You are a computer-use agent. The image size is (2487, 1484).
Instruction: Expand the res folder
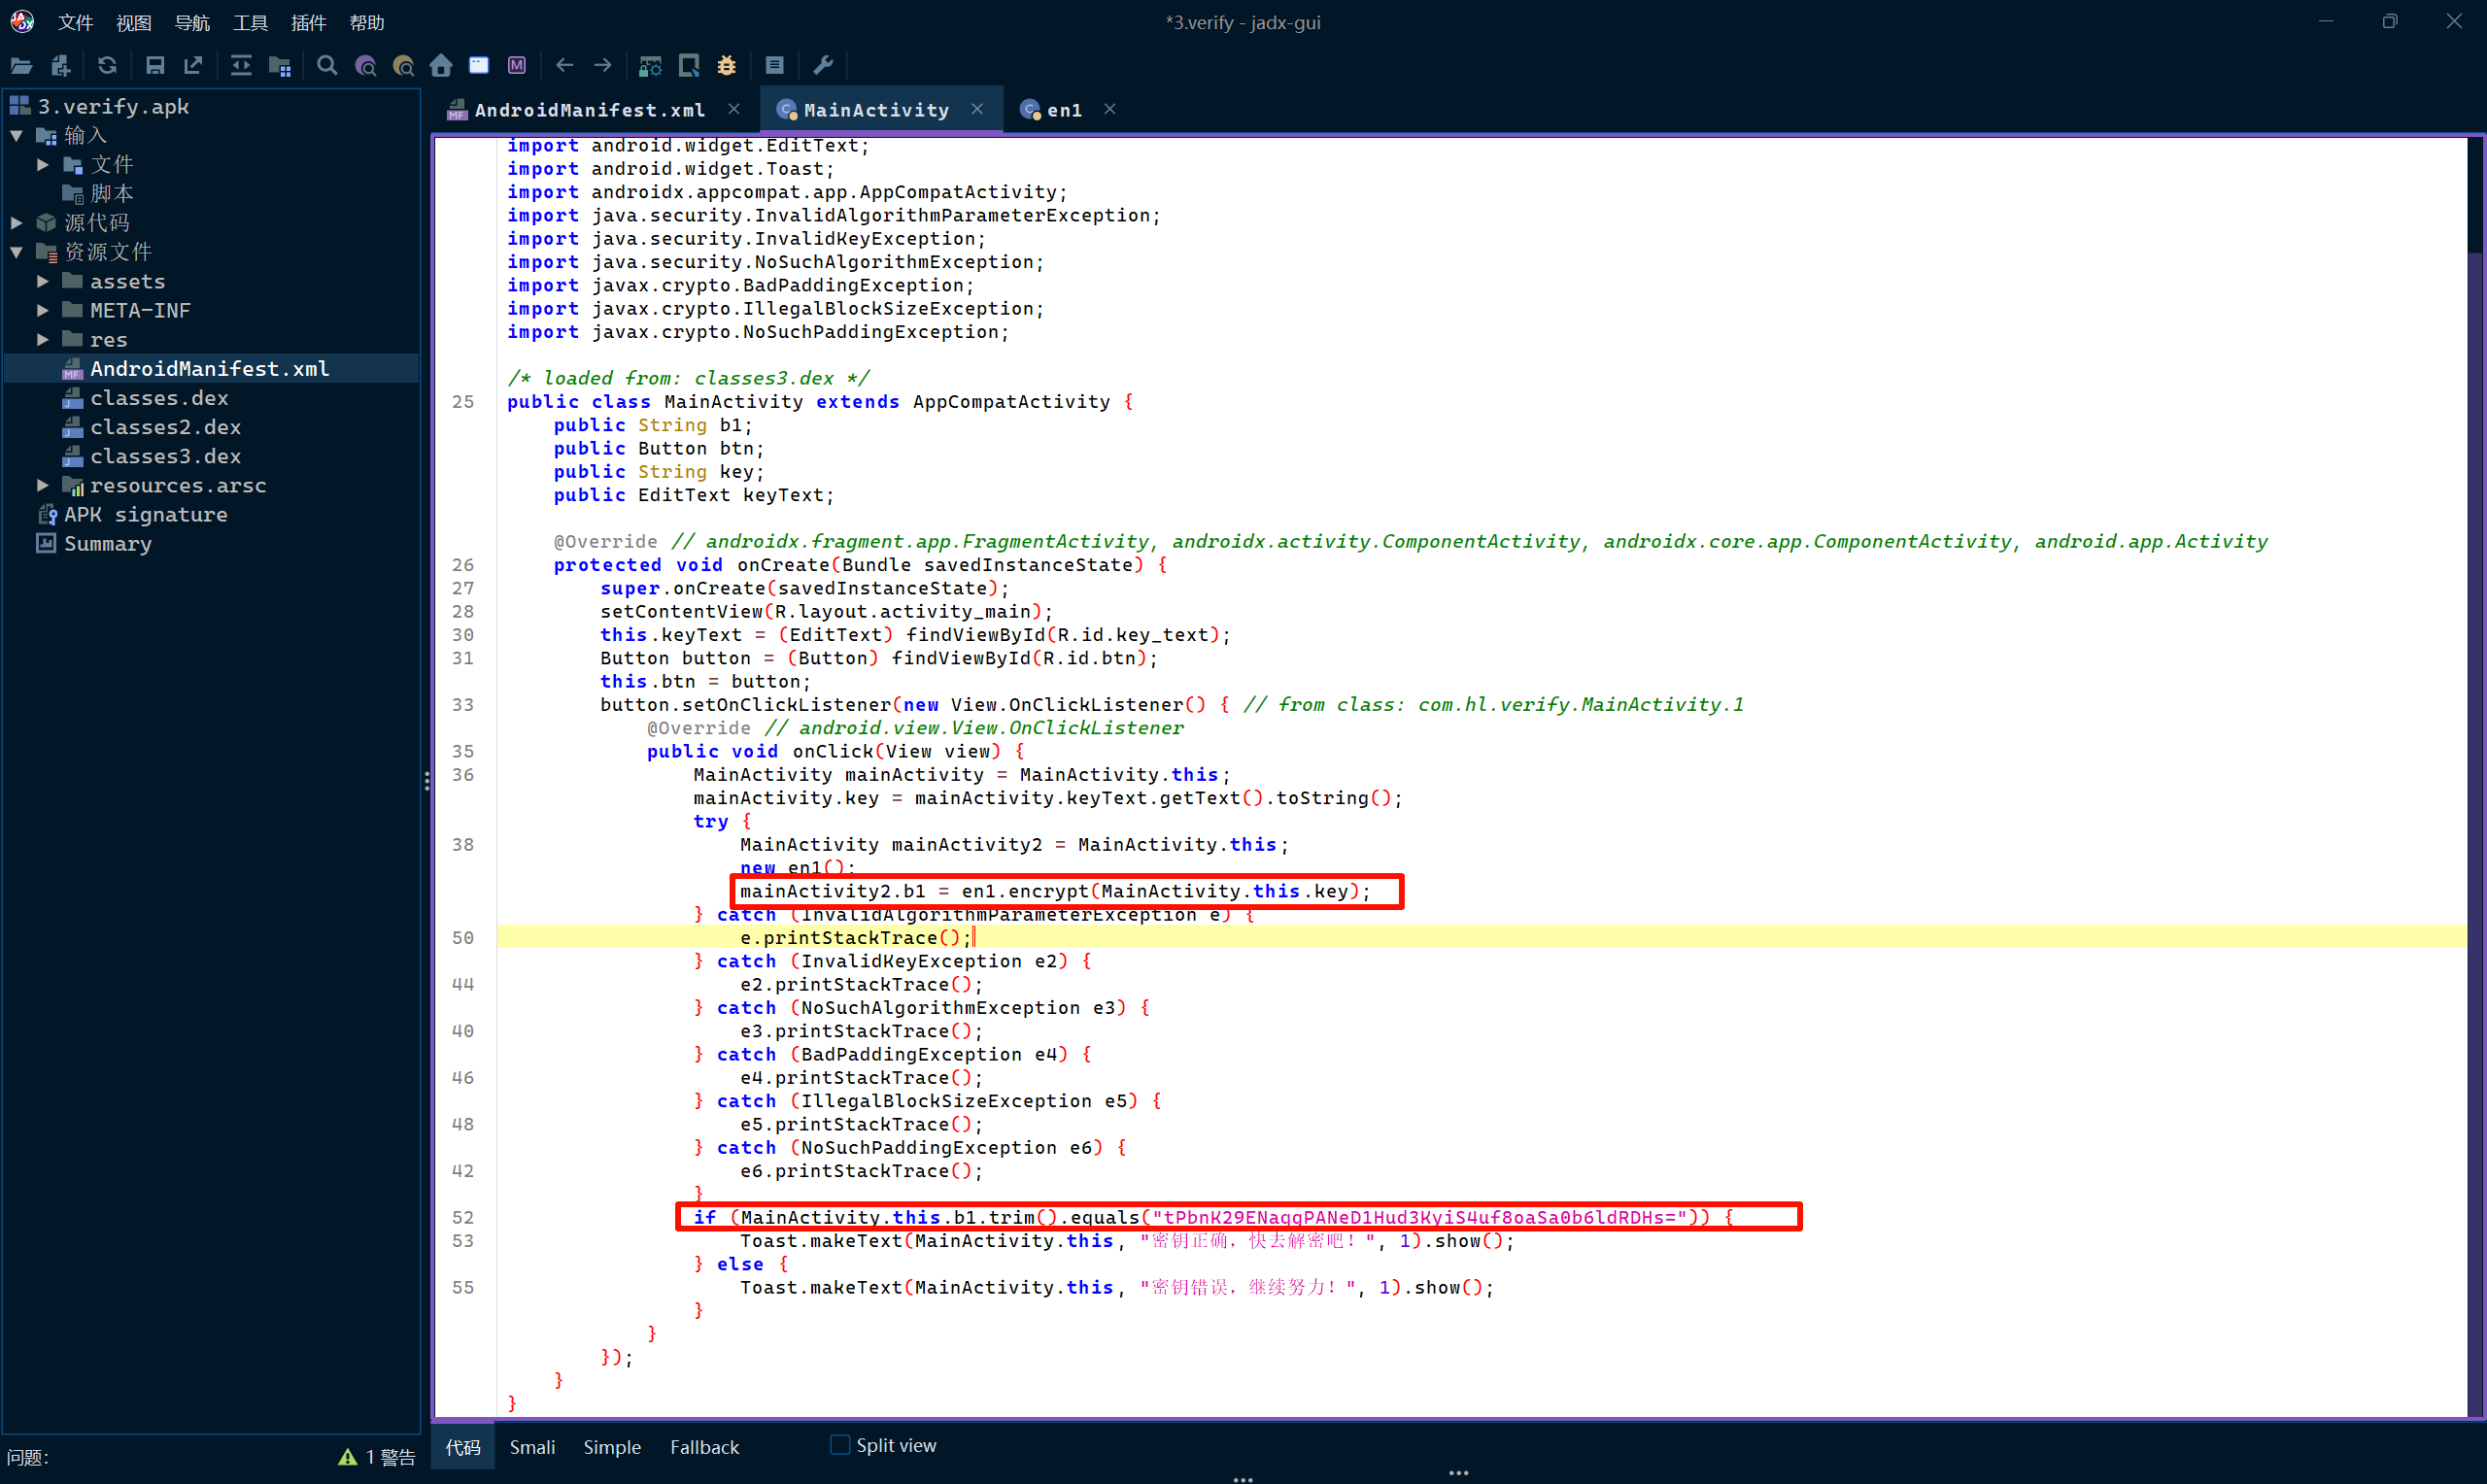click(x=43, y=339)
